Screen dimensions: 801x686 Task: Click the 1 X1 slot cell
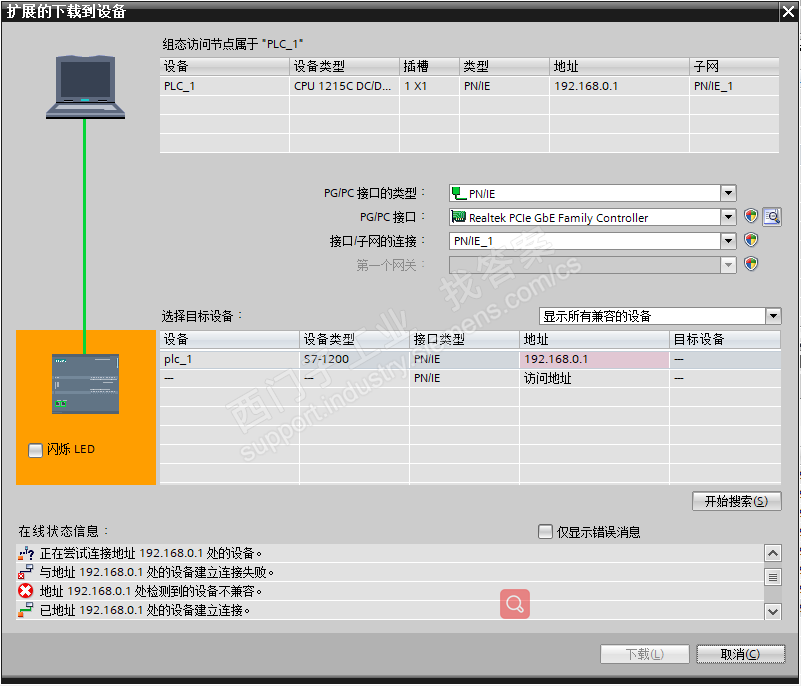point(429,86)
